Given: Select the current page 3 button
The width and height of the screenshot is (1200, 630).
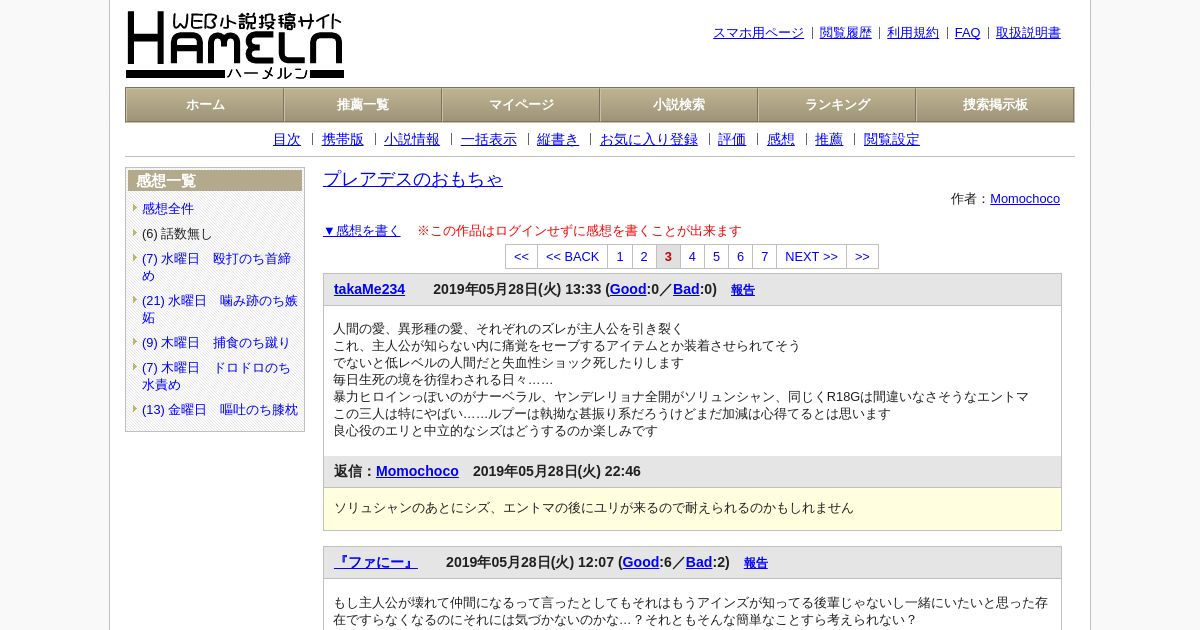Looking at the screenshot, I should 668,257.
